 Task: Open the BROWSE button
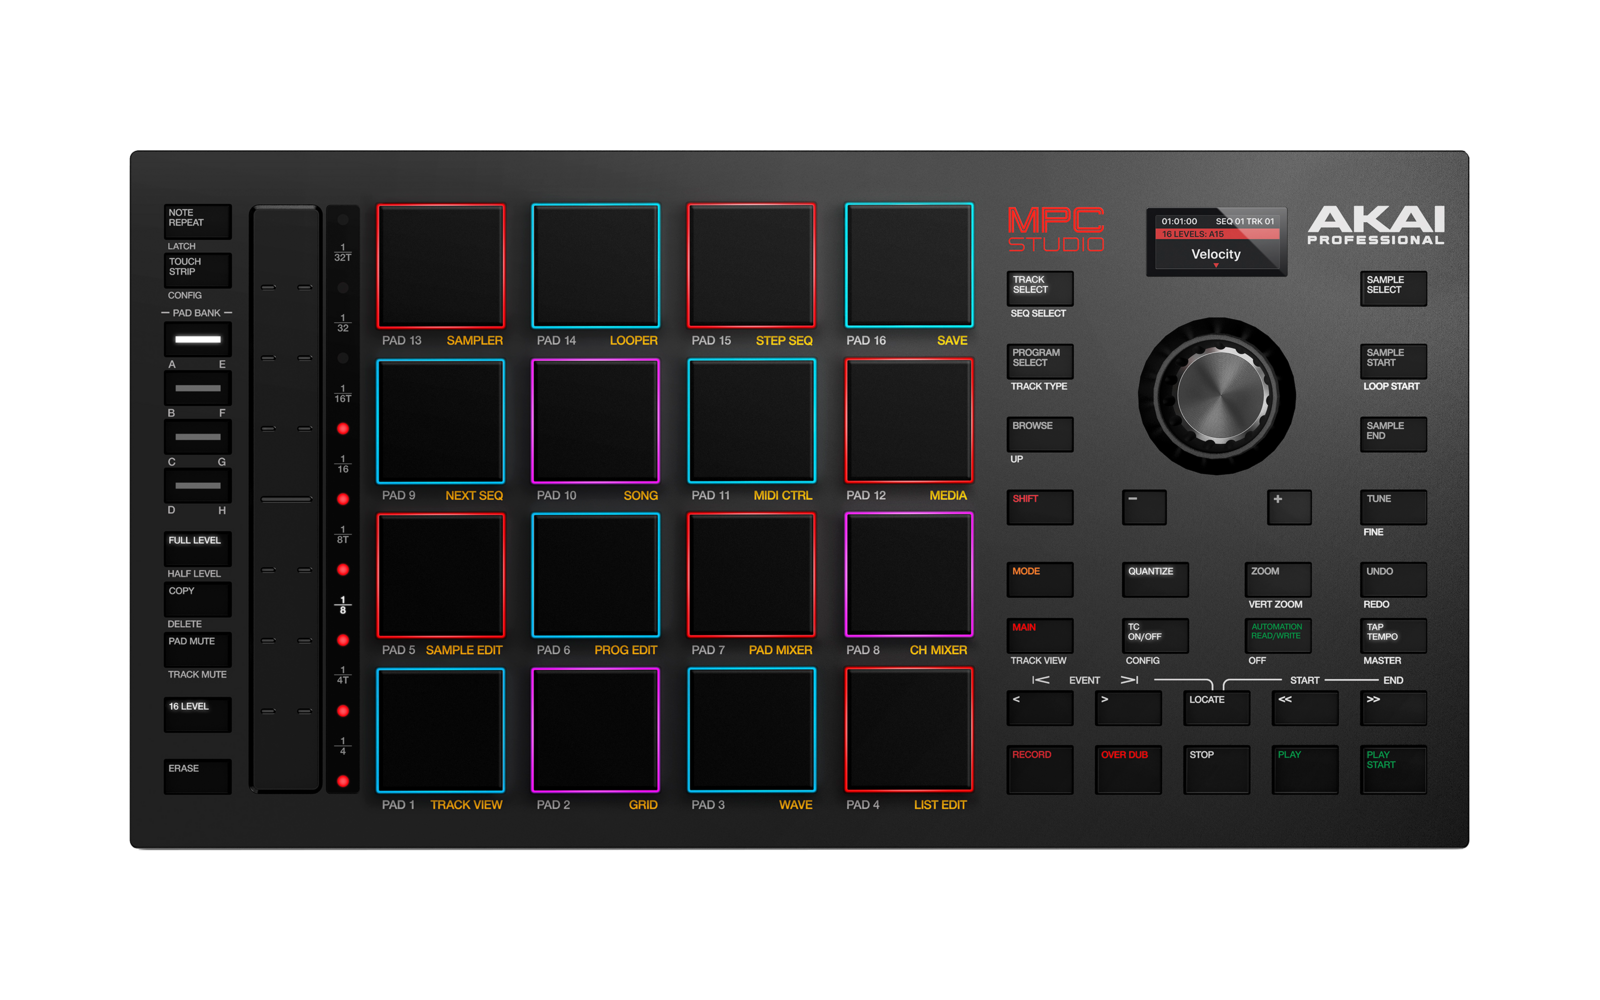(x=1039, y=434)
